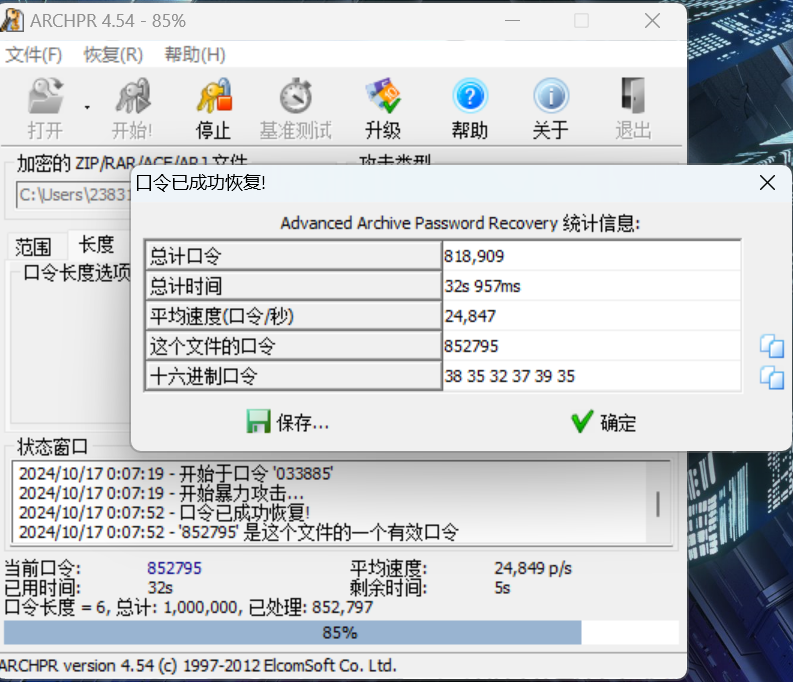Click the Exit (退出) door icon
This screenshot has width=793, height=682.
[633, 96]
